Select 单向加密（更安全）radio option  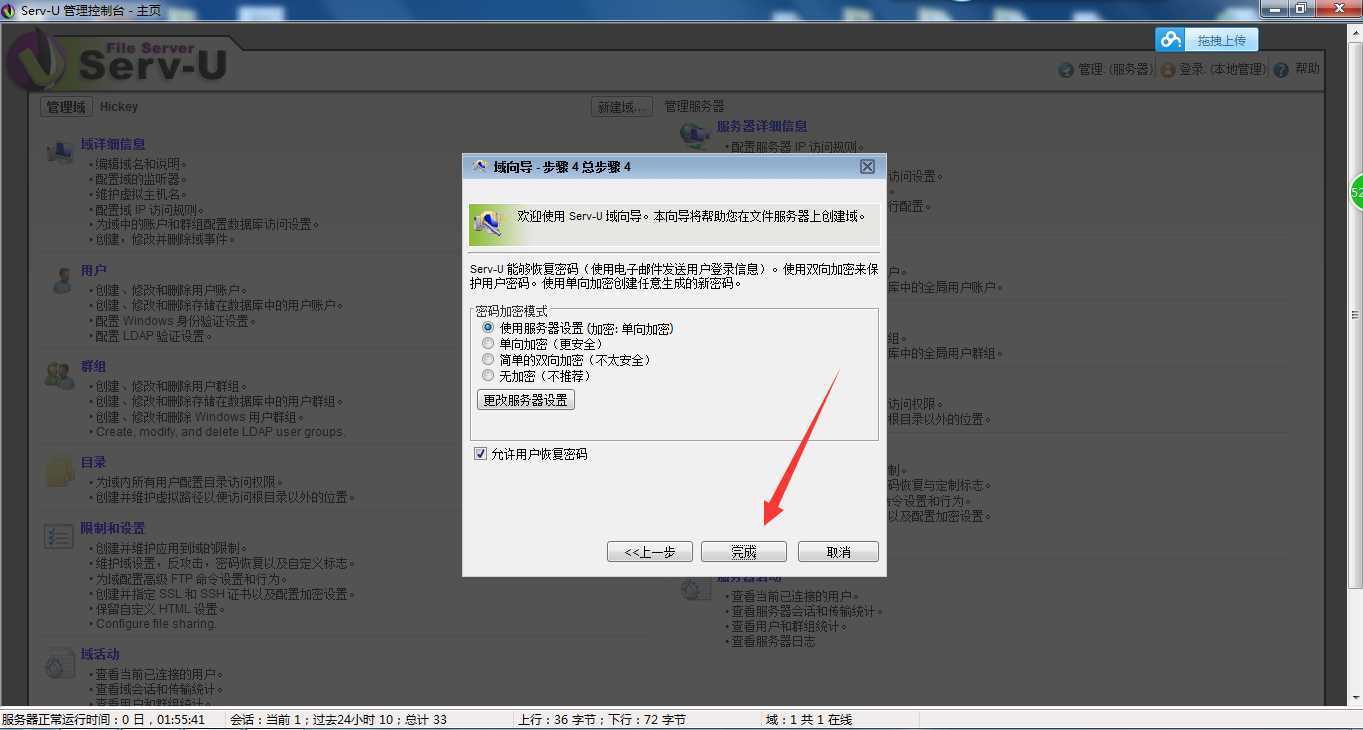[x=543, y=344]
